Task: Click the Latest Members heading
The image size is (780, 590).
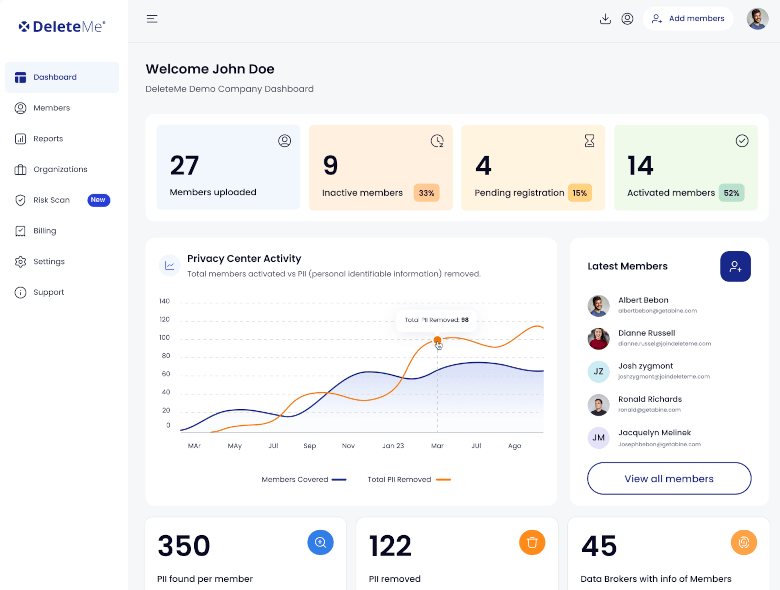Action: (627, 266)
